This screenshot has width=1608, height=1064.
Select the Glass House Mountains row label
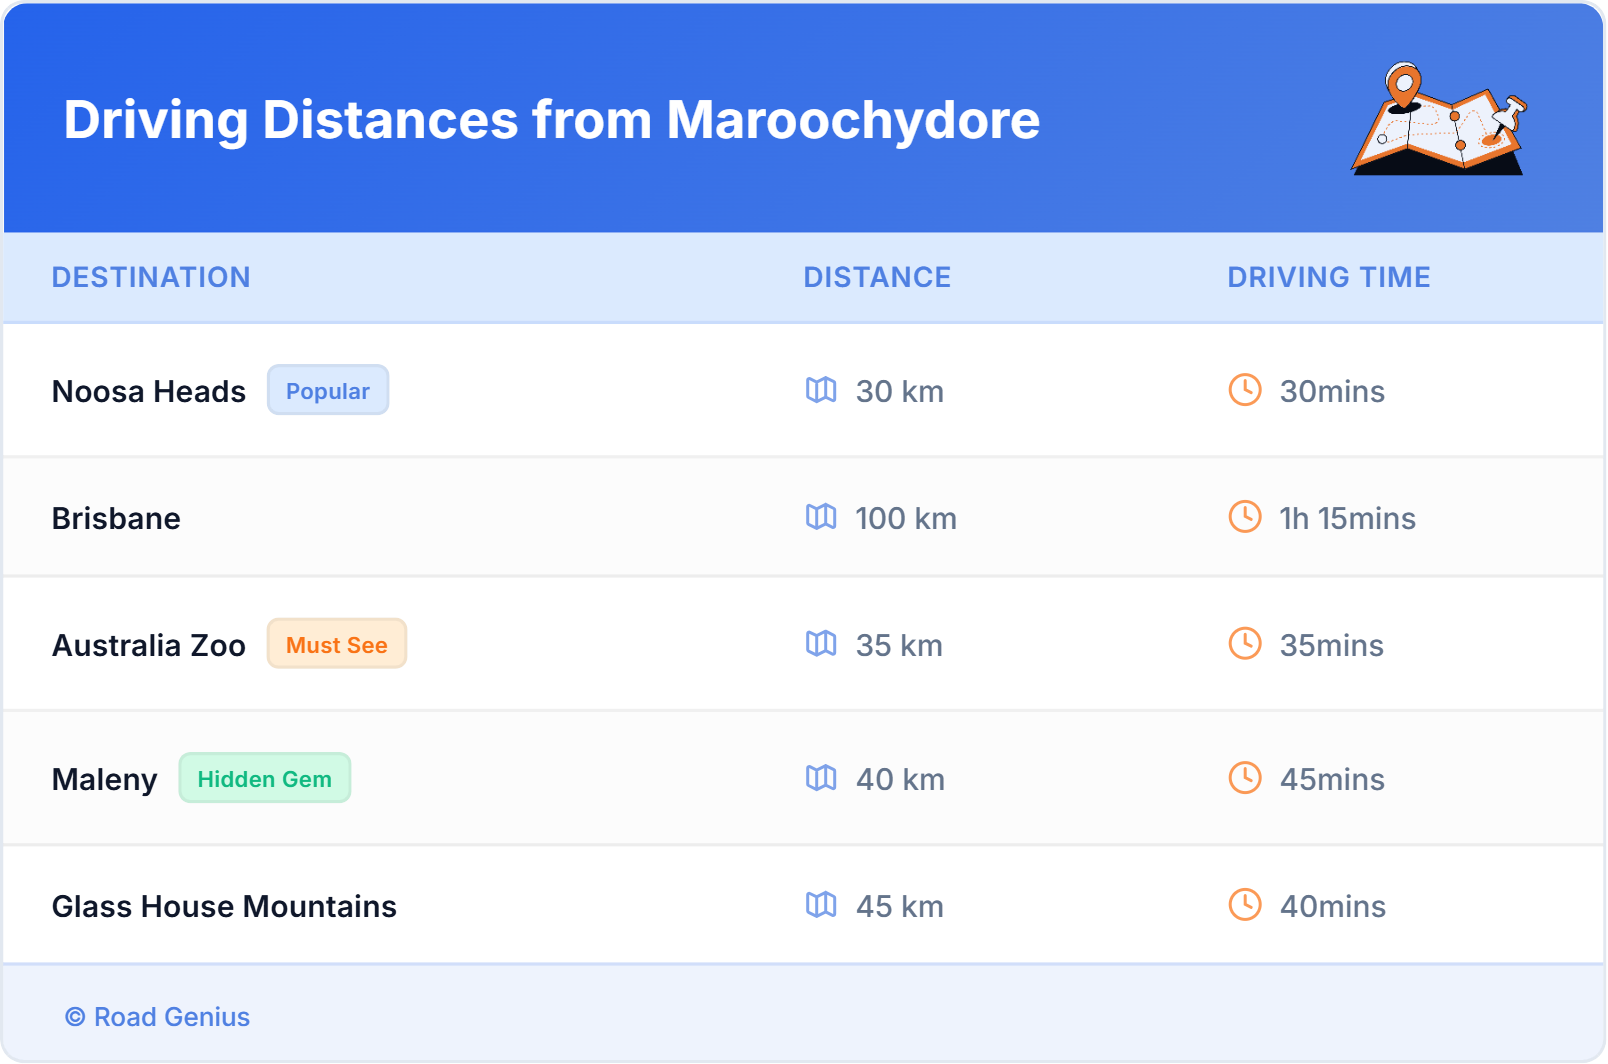(224, 906)
